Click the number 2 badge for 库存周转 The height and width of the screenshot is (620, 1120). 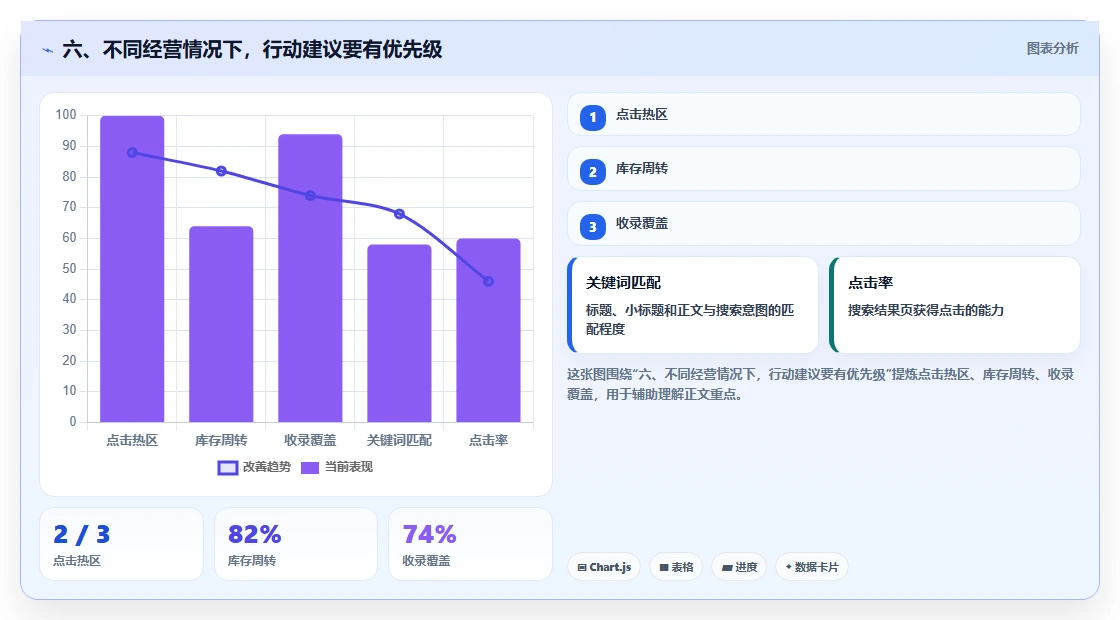pyautogui.click(x=592, y=172)
